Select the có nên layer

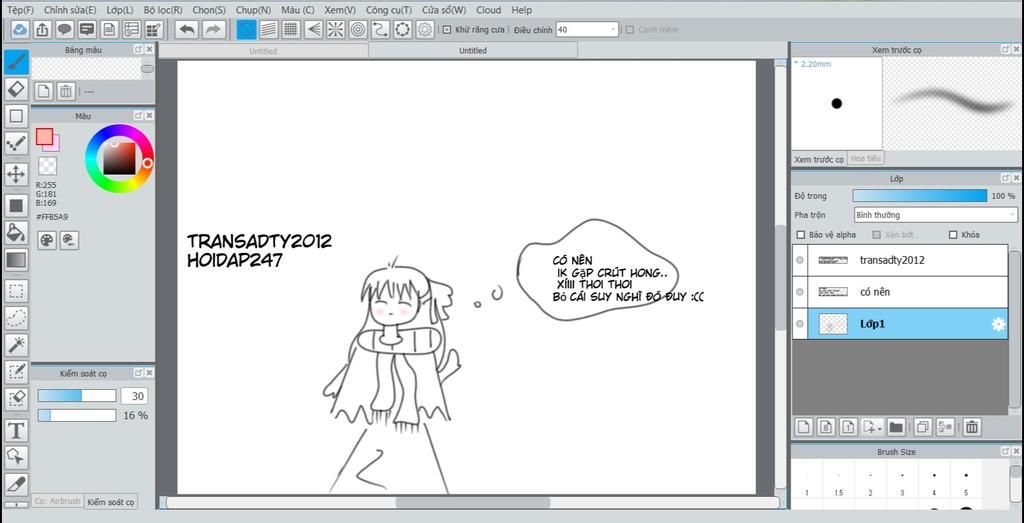[x=908, y=292]
